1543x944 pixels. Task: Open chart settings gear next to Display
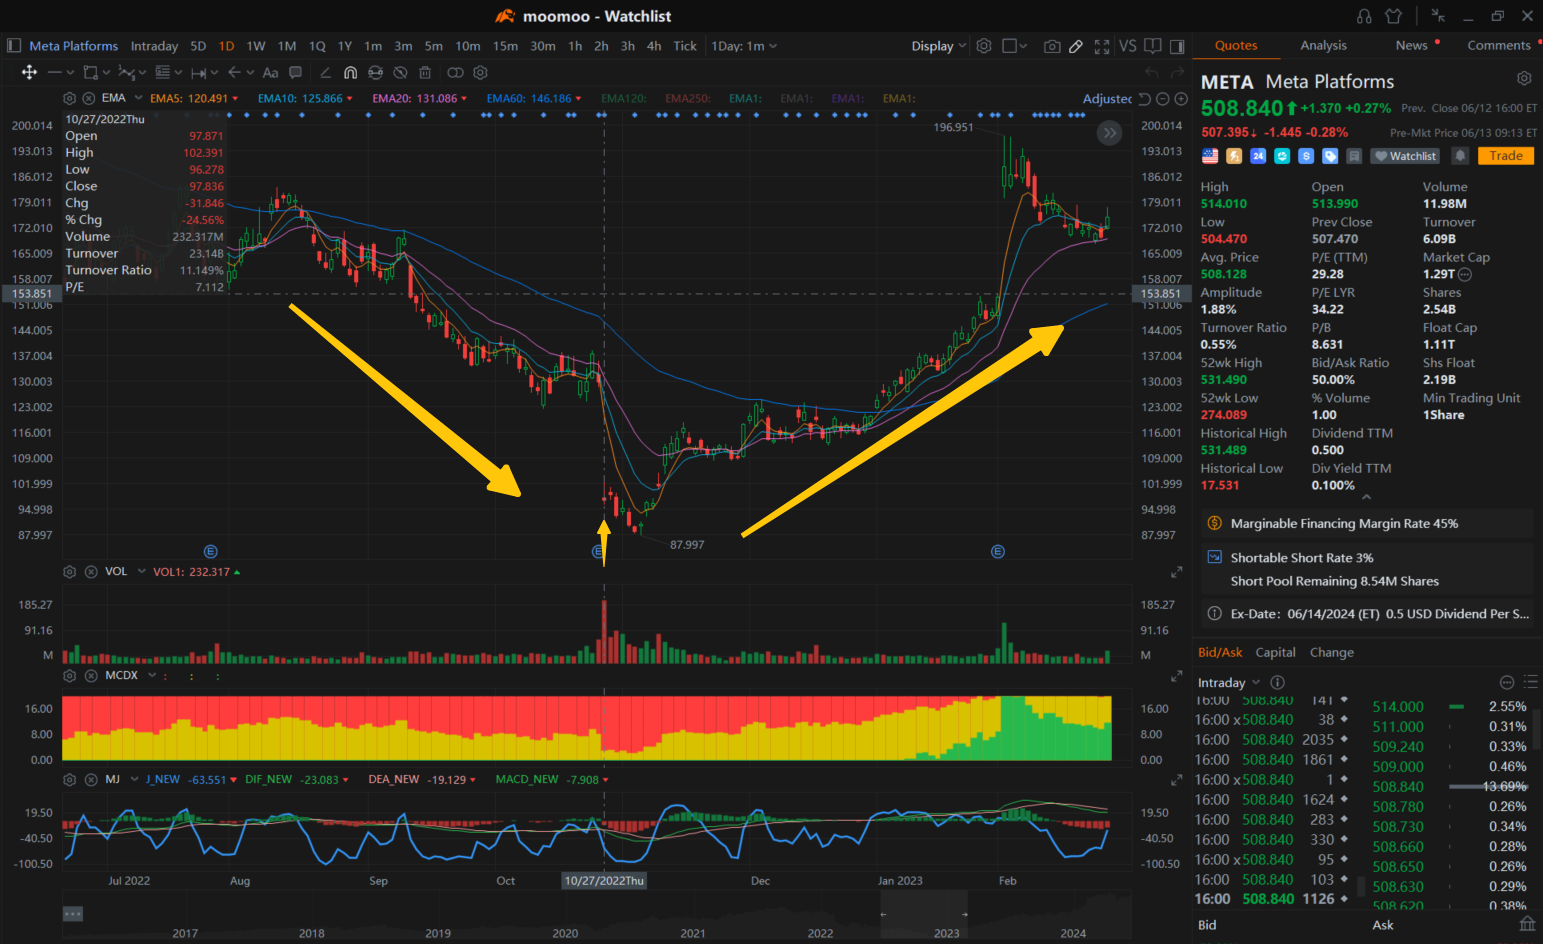pos(984,46)
